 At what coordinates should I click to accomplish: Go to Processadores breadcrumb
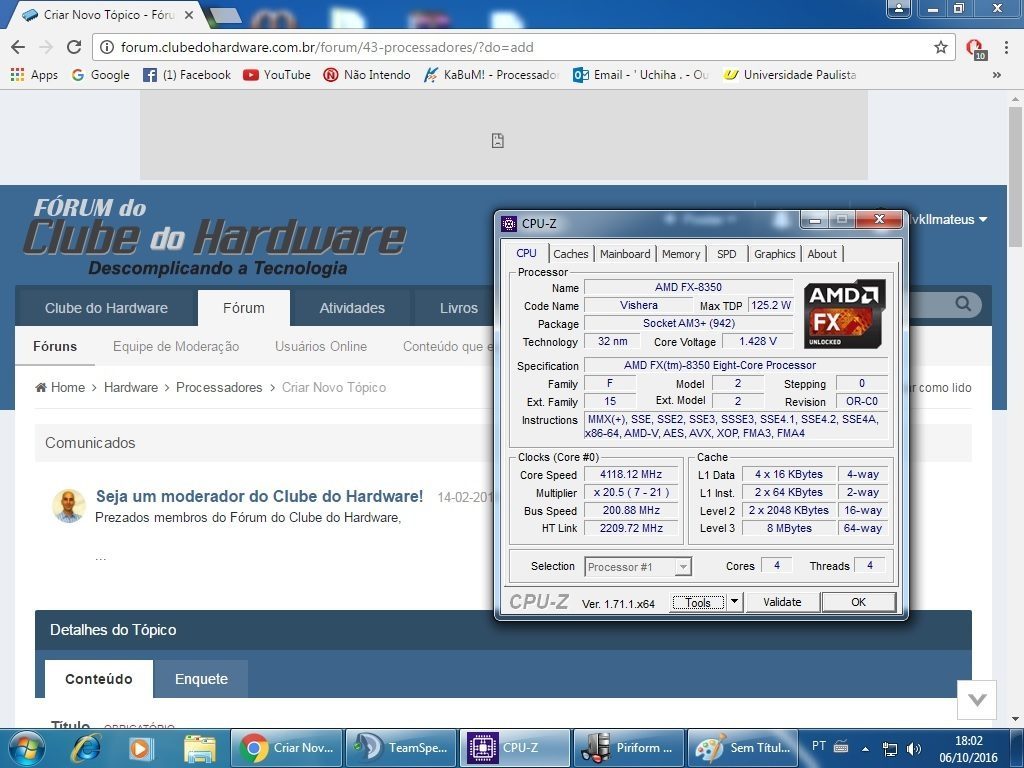[219, 387]
